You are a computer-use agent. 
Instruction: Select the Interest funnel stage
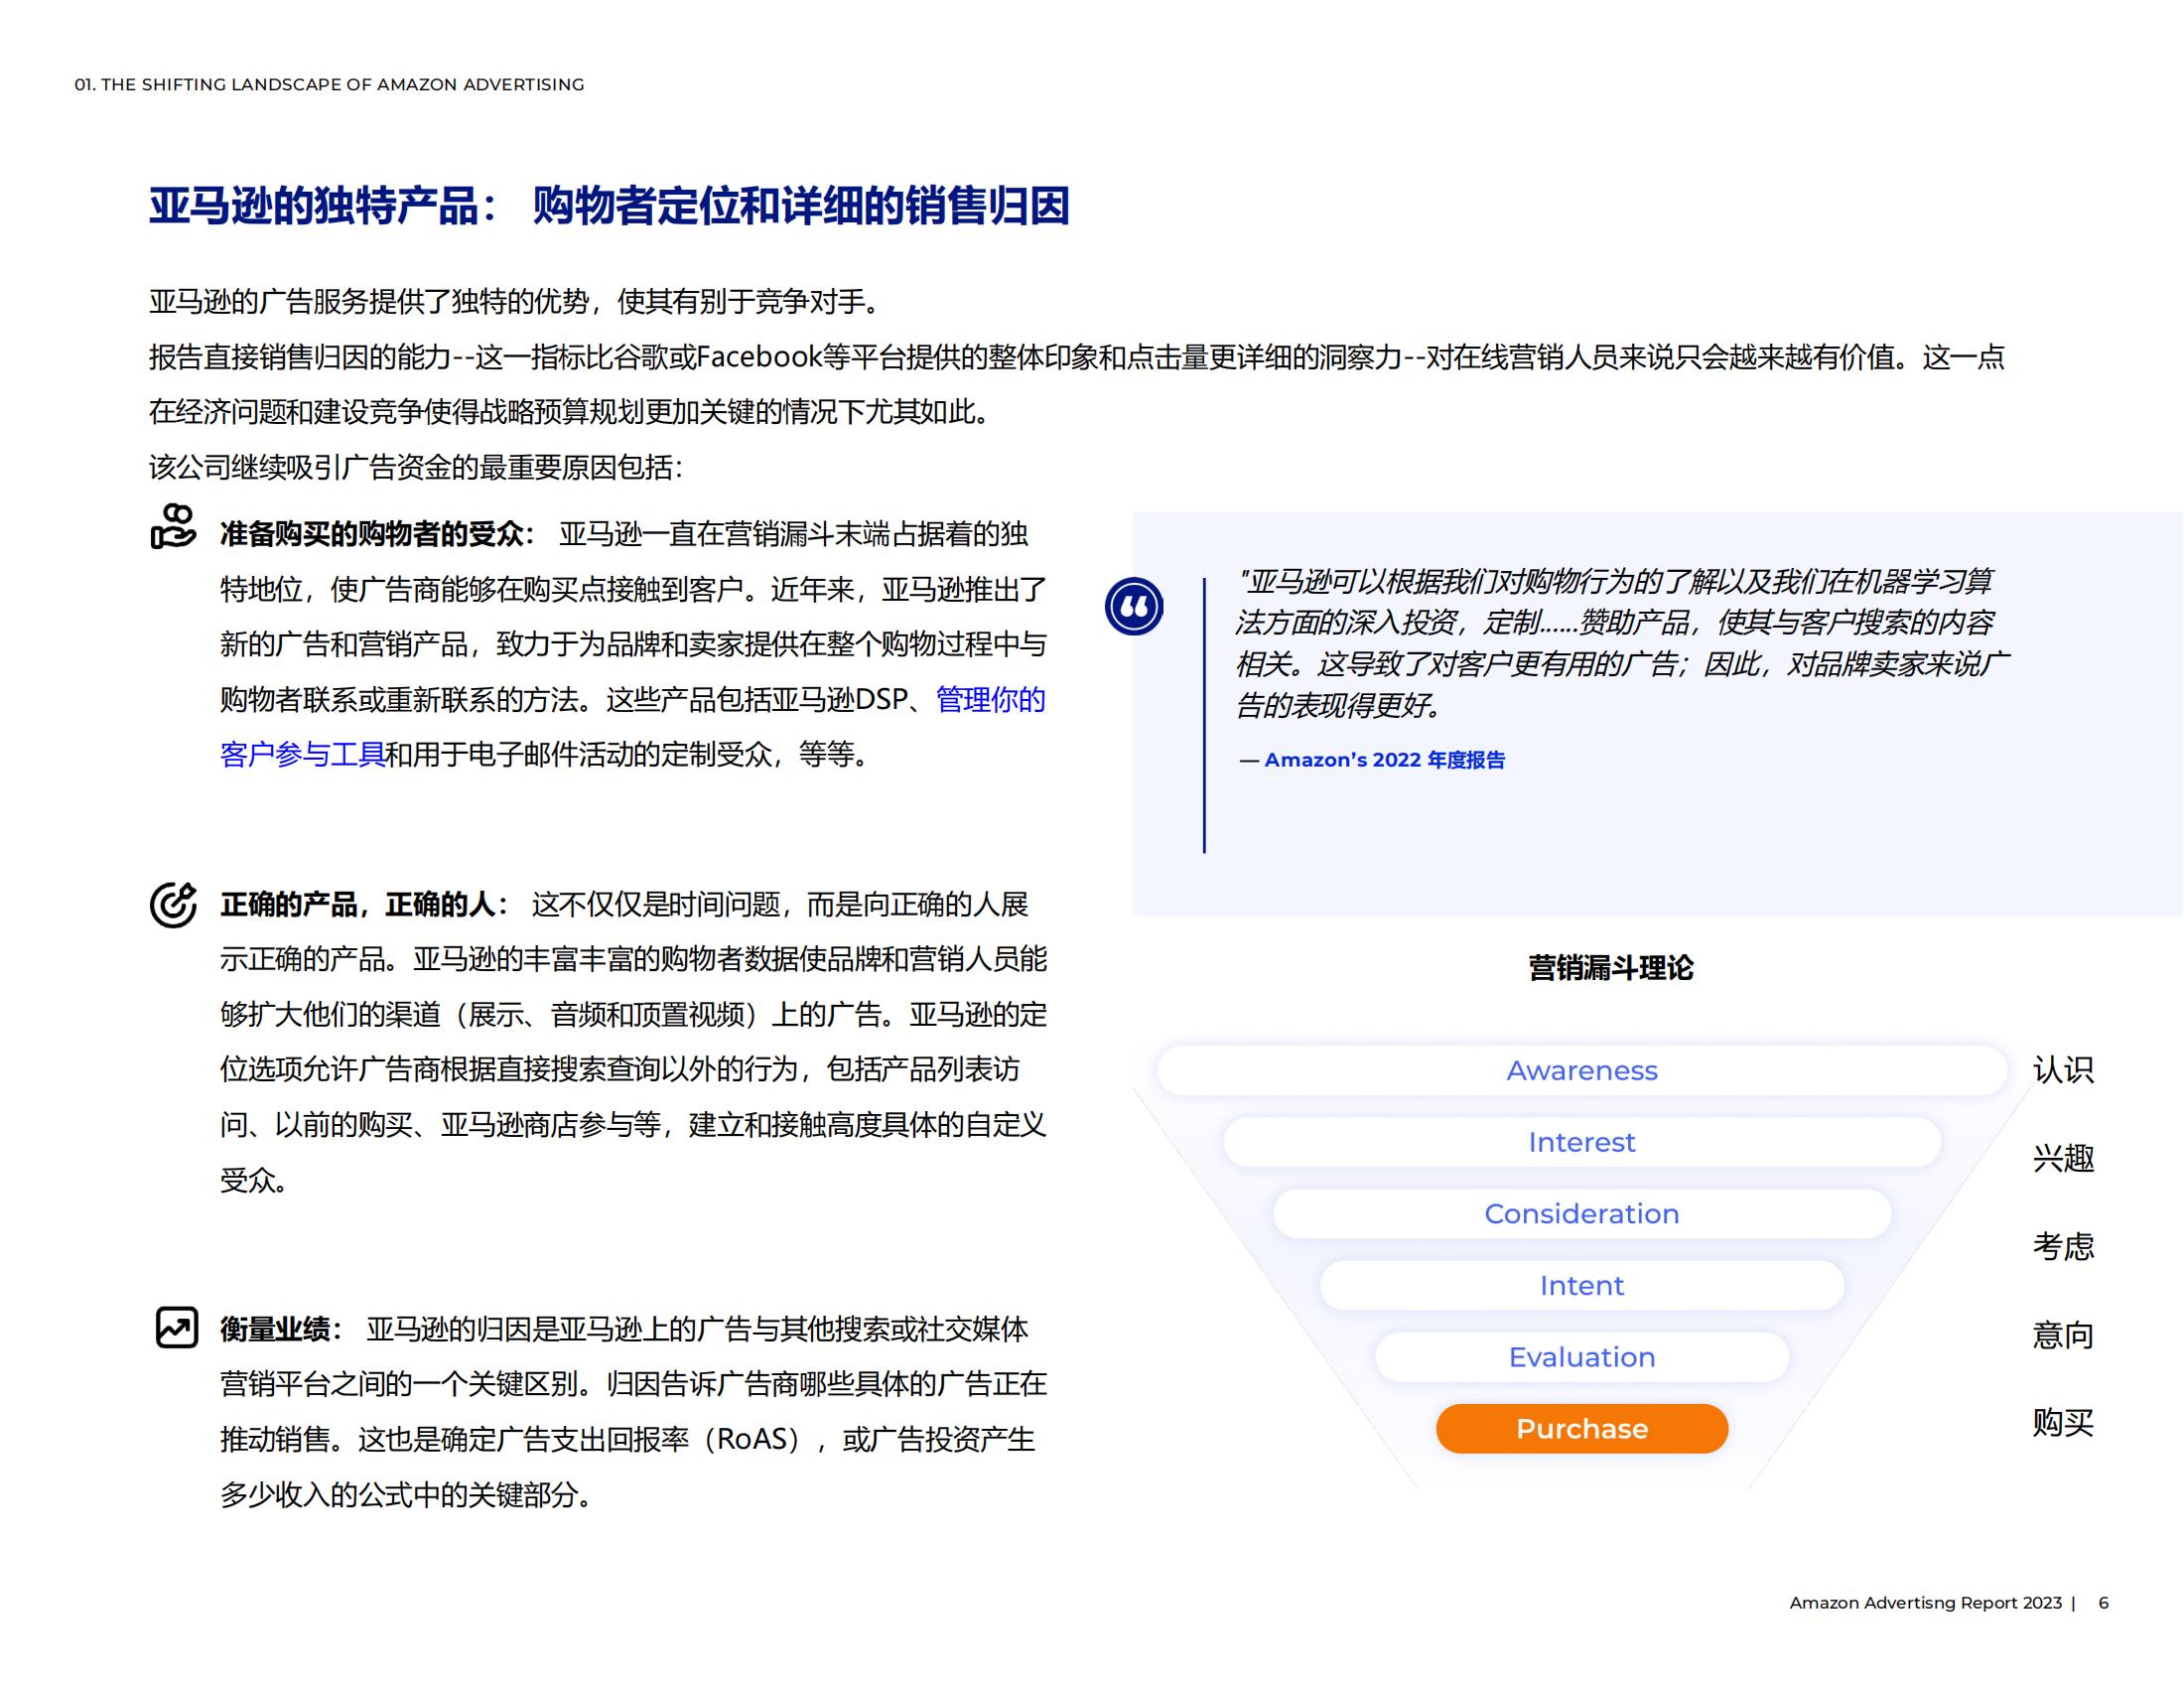point(1581,1142)
